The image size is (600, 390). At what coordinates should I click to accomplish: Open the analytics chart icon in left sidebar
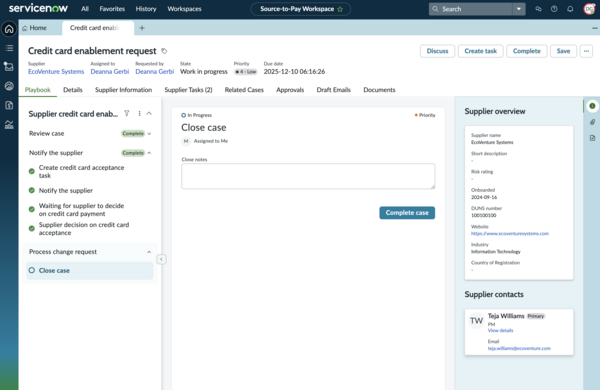pyautogui.click(x=9, y=124)
